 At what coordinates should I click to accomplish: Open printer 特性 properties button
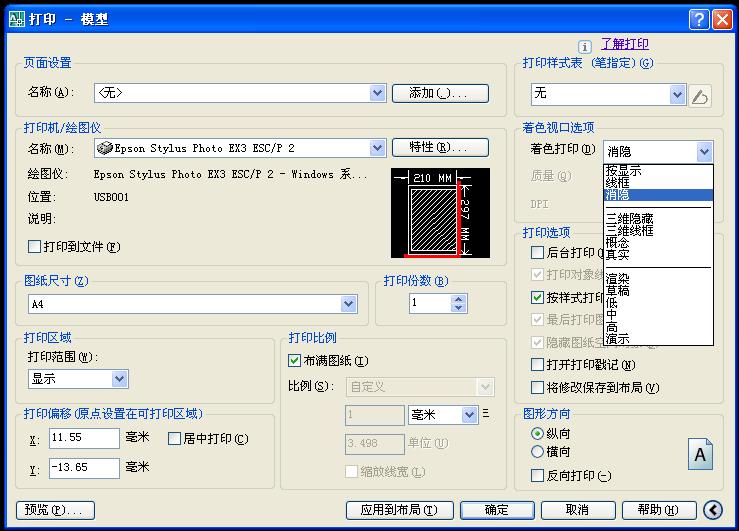tap(440, 147)
